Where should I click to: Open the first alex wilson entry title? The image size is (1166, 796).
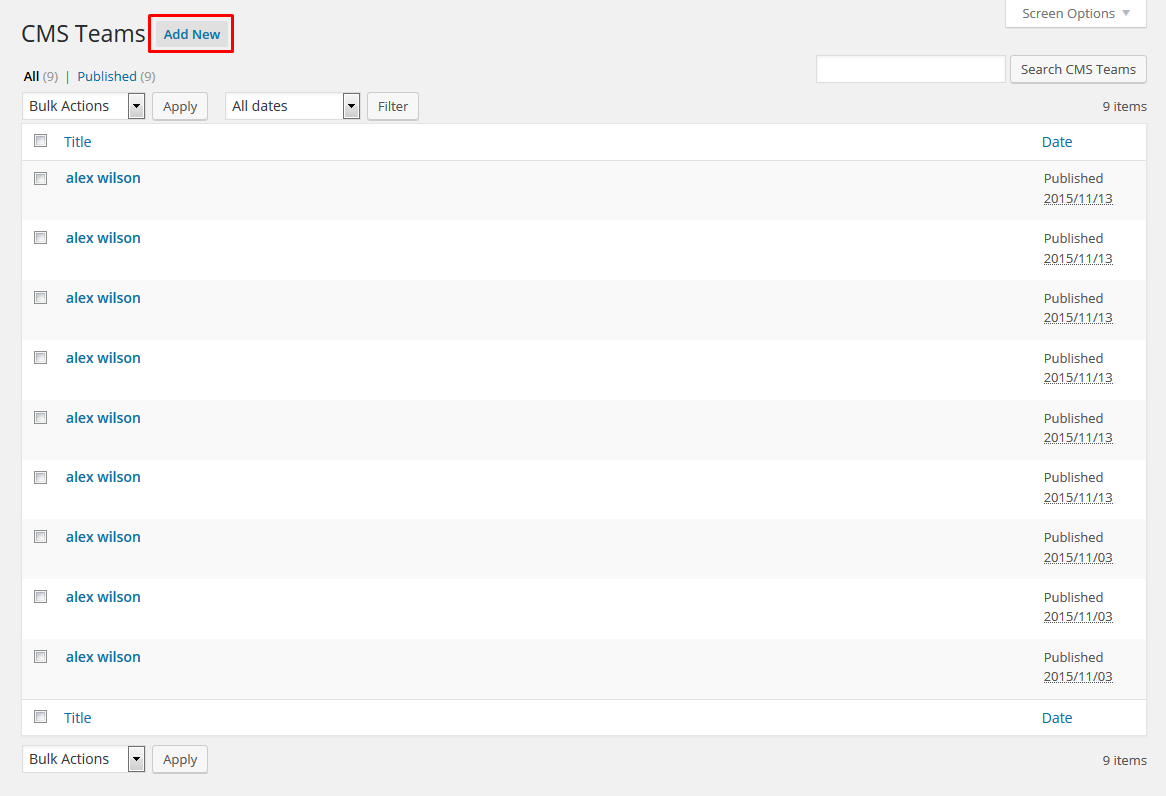(x=103, y=179)
